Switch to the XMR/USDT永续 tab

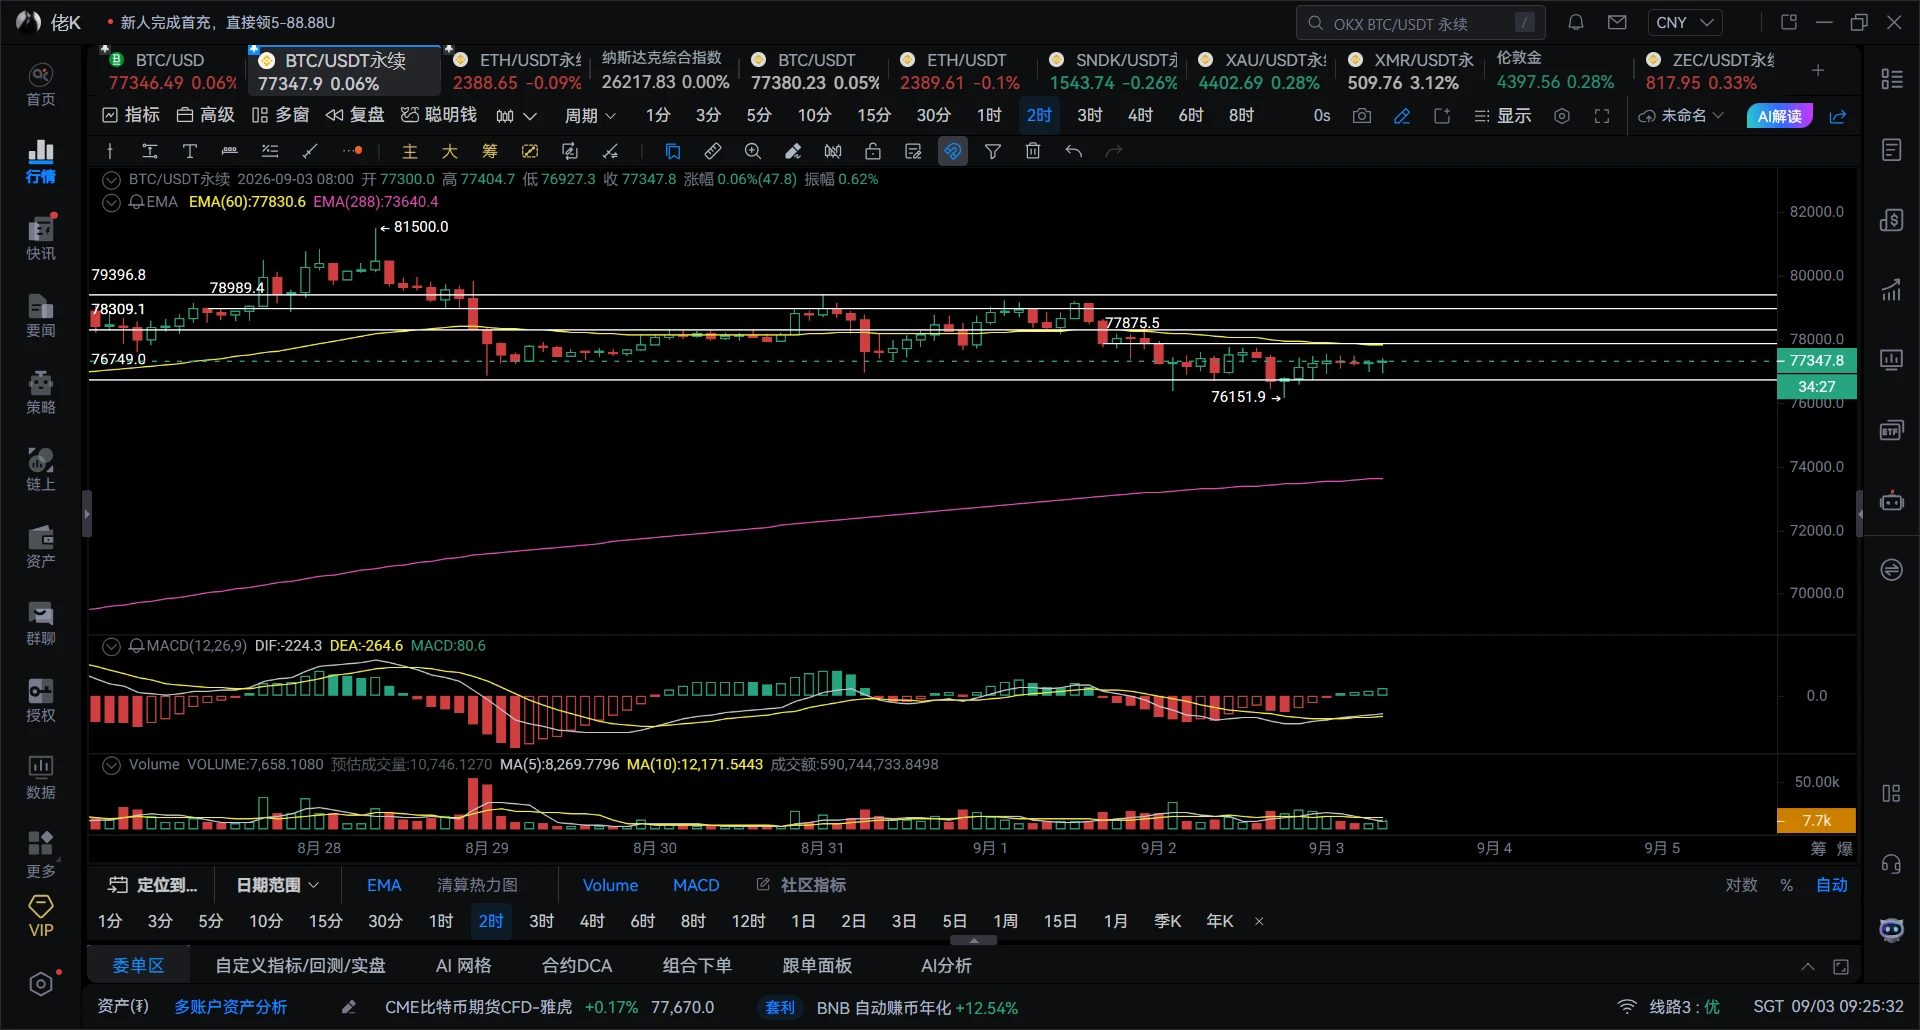(x=1410, y=71)
